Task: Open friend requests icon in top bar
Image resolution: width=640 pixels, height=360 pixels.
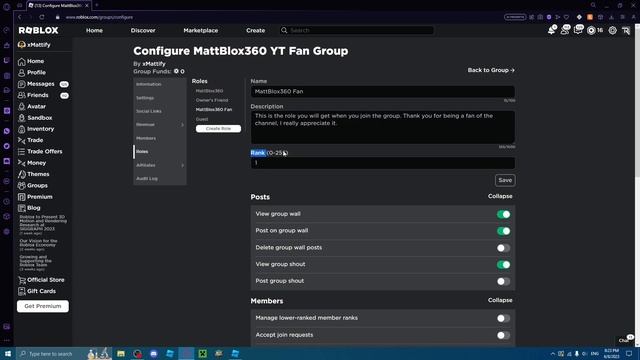Action: click(x=565, y=30)
